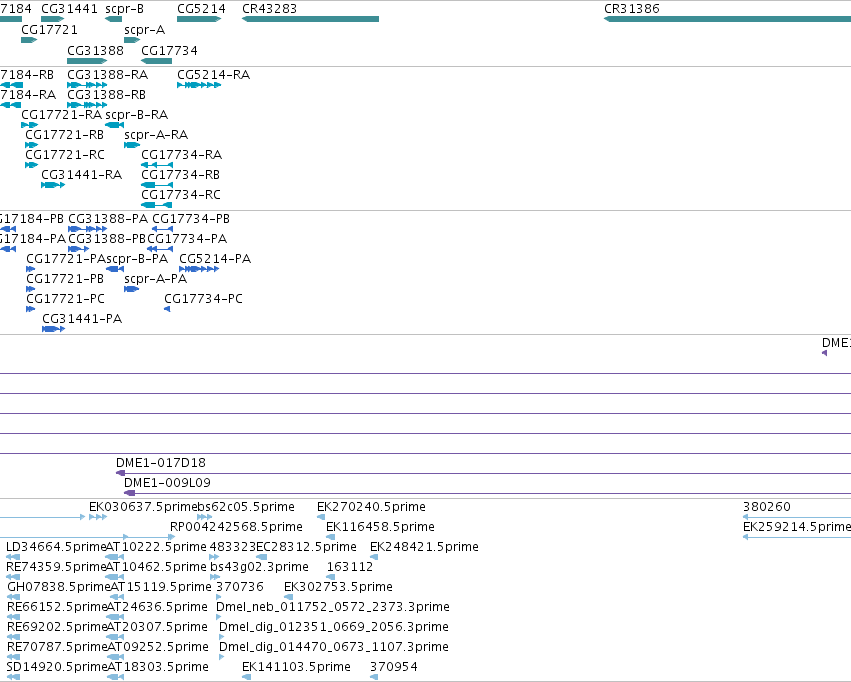Click transcript CG17734-RC
The width and height of the screenshot is (851, 682).
point(156,205)
